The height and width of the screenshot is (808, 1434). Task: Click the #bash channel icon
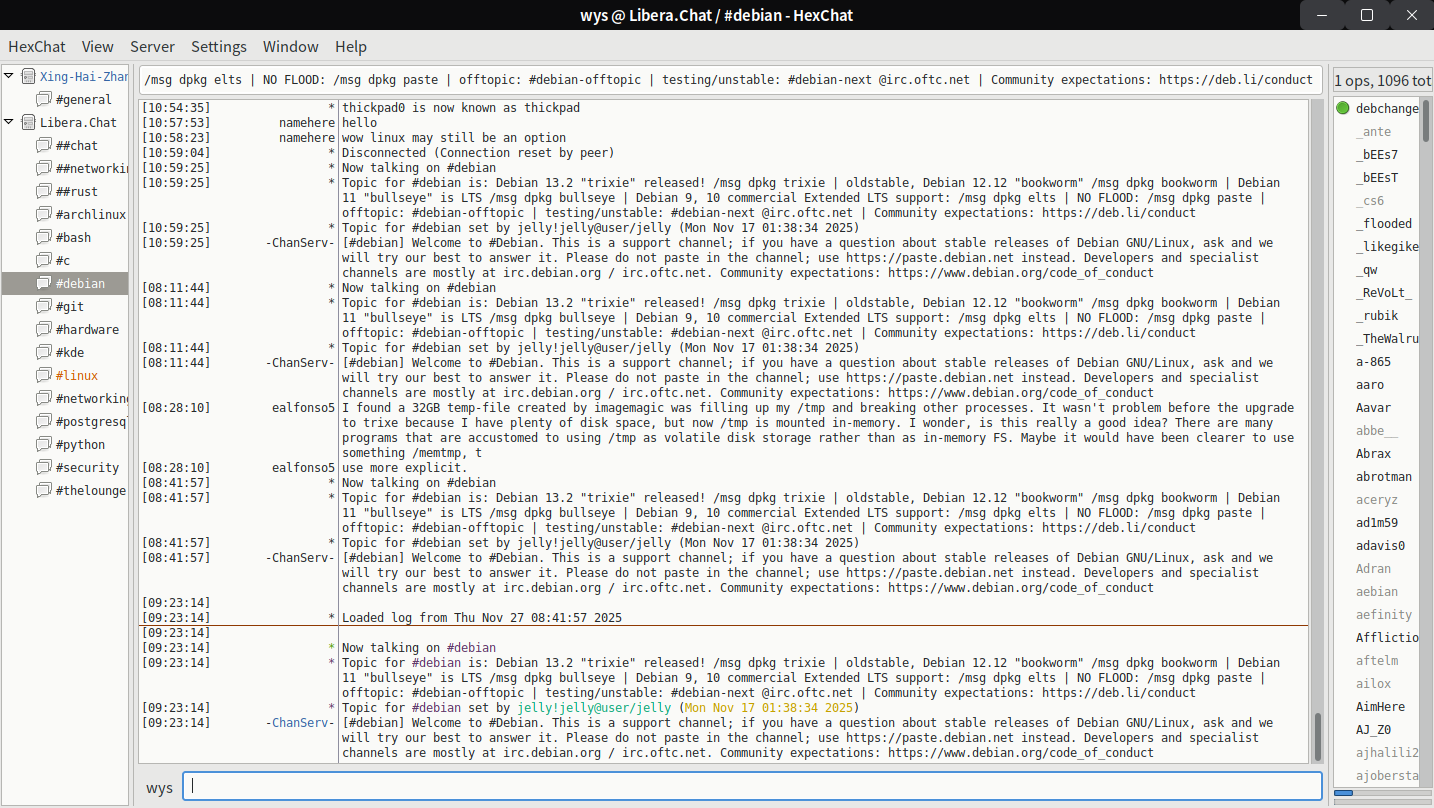pyautogui.click(x=43, y=237)
